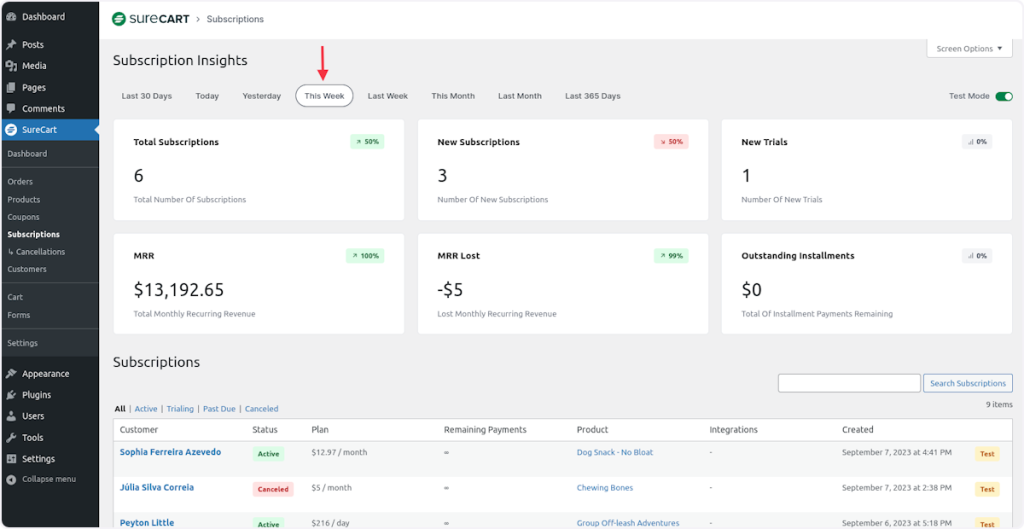1024x529 pixels.
Task: Open the Chewing Bones product link
Action: (x=605, y=488)
